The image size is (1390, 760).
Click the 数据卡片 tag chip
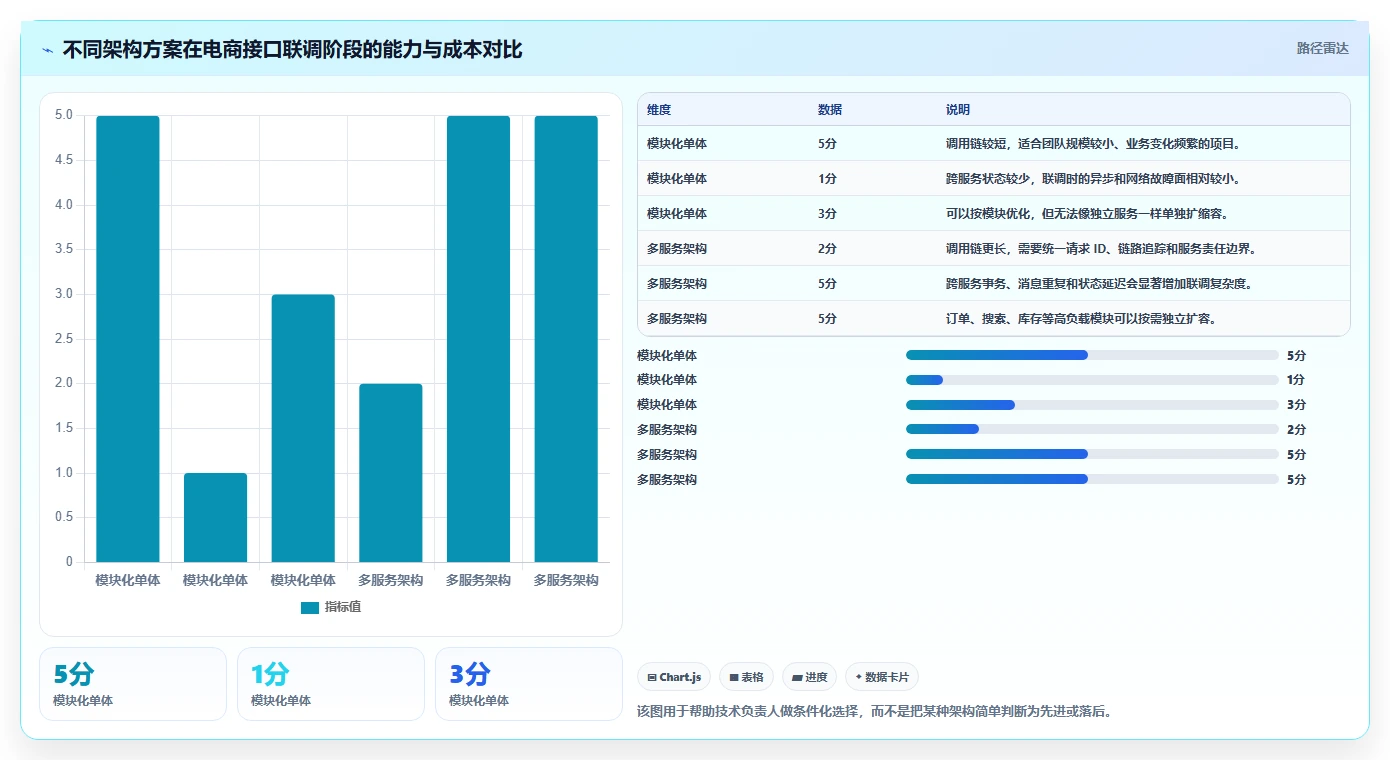click(881, 677)
